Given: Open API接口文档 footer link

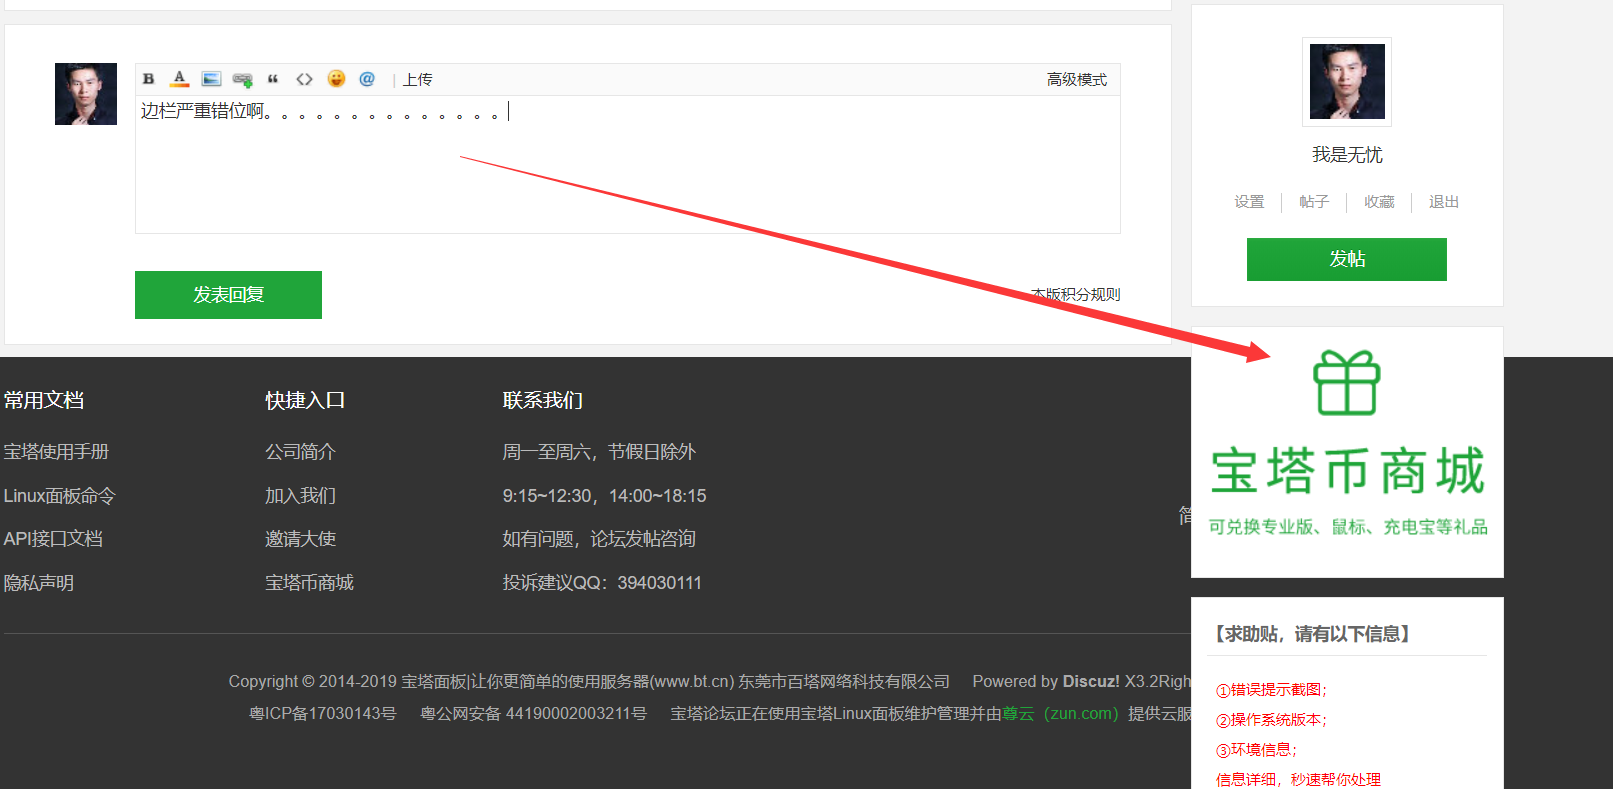Looking at the screenshot, I should [53, 539].
